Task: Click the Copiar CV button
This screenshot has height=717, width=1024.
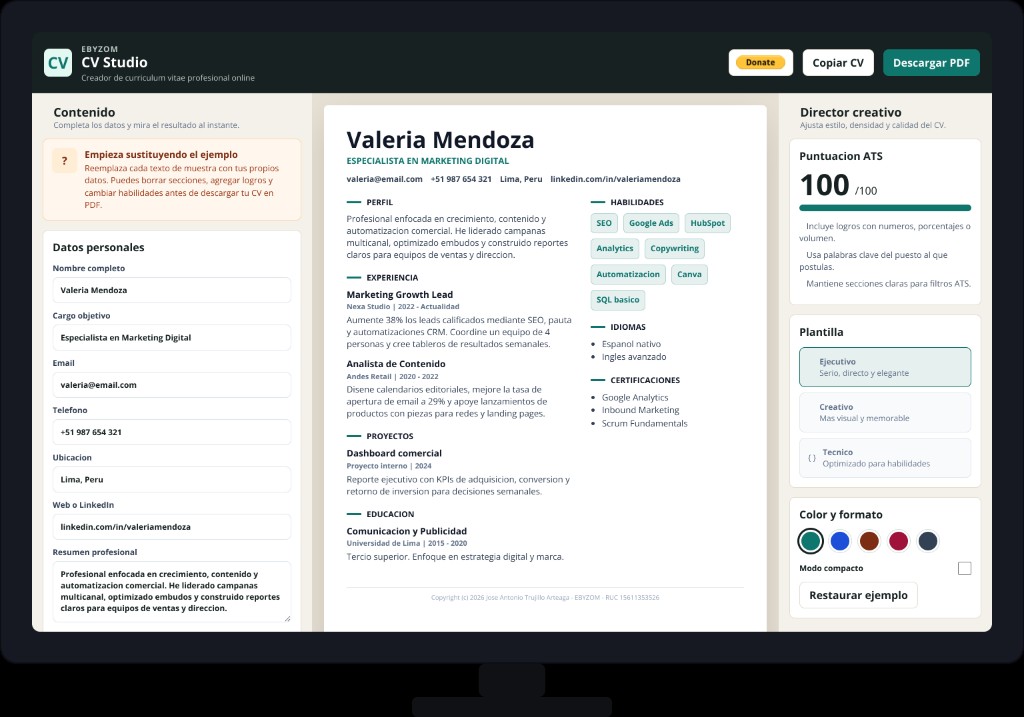Action: [838, 63]
